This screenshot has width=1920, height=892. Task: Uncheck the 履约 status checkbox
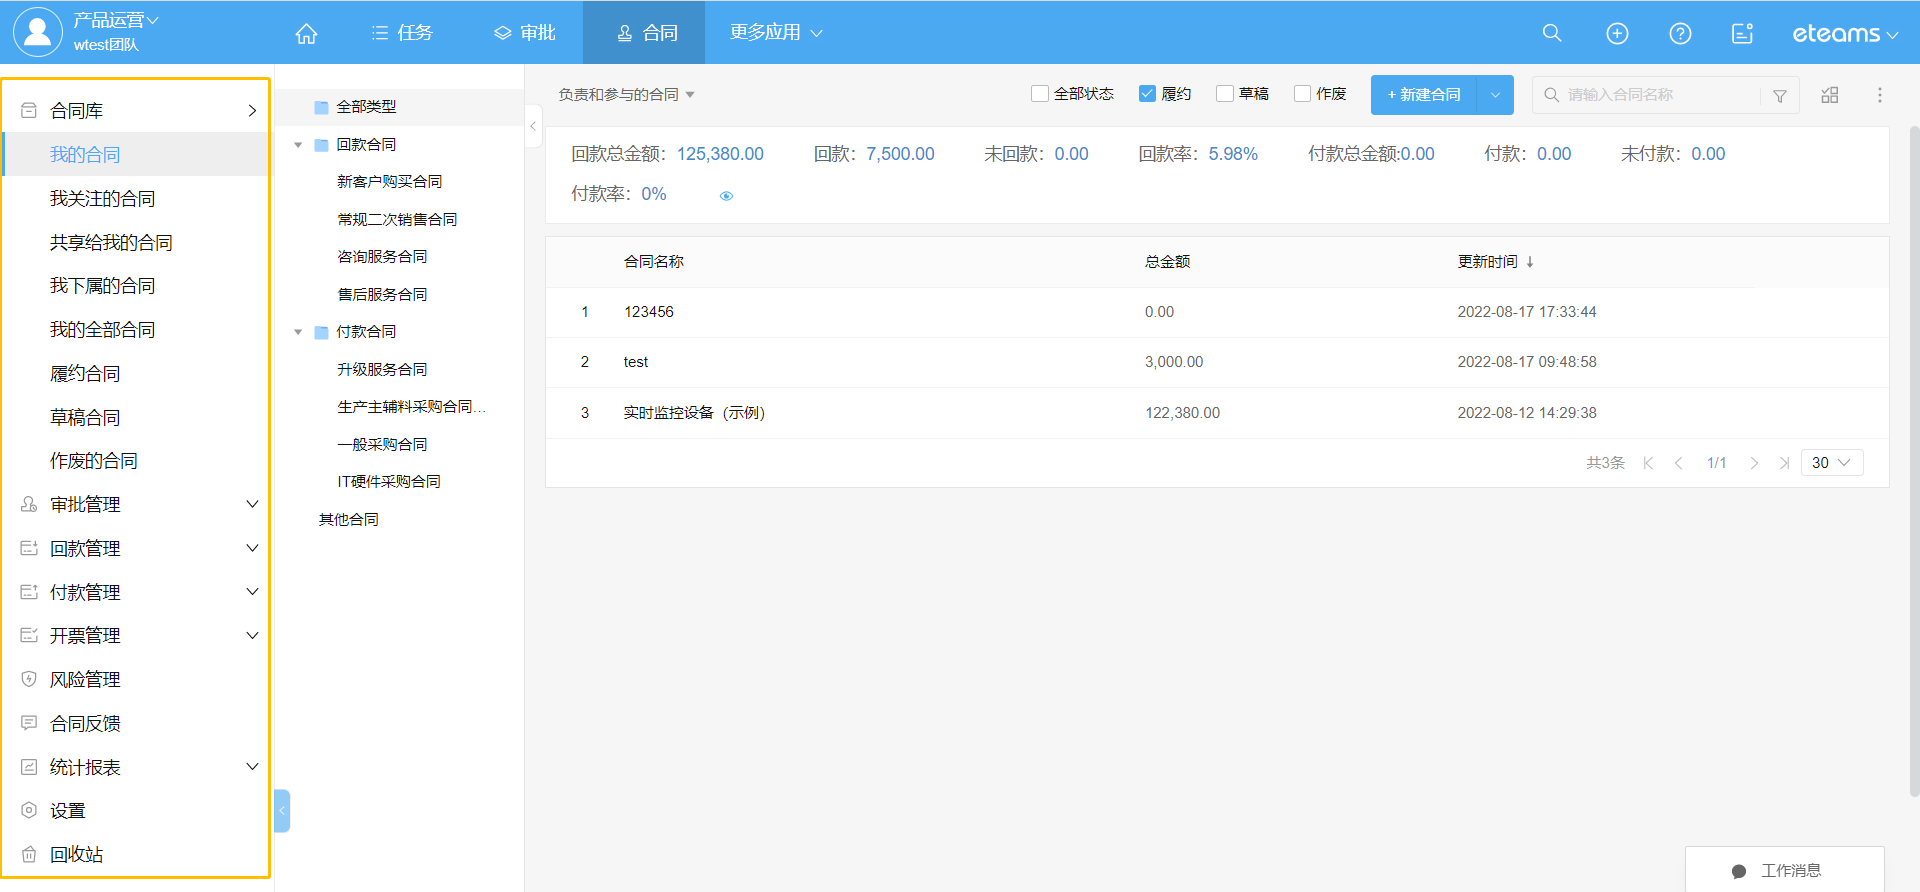tap(1147, 94)
